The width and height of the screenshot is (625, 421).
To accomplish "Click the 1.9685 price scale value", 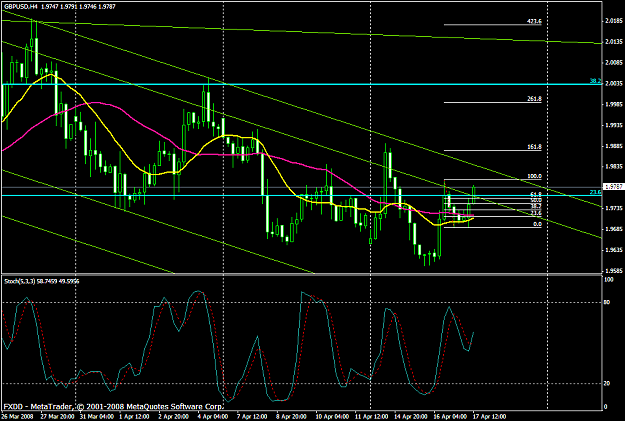I will click(614, 229).
